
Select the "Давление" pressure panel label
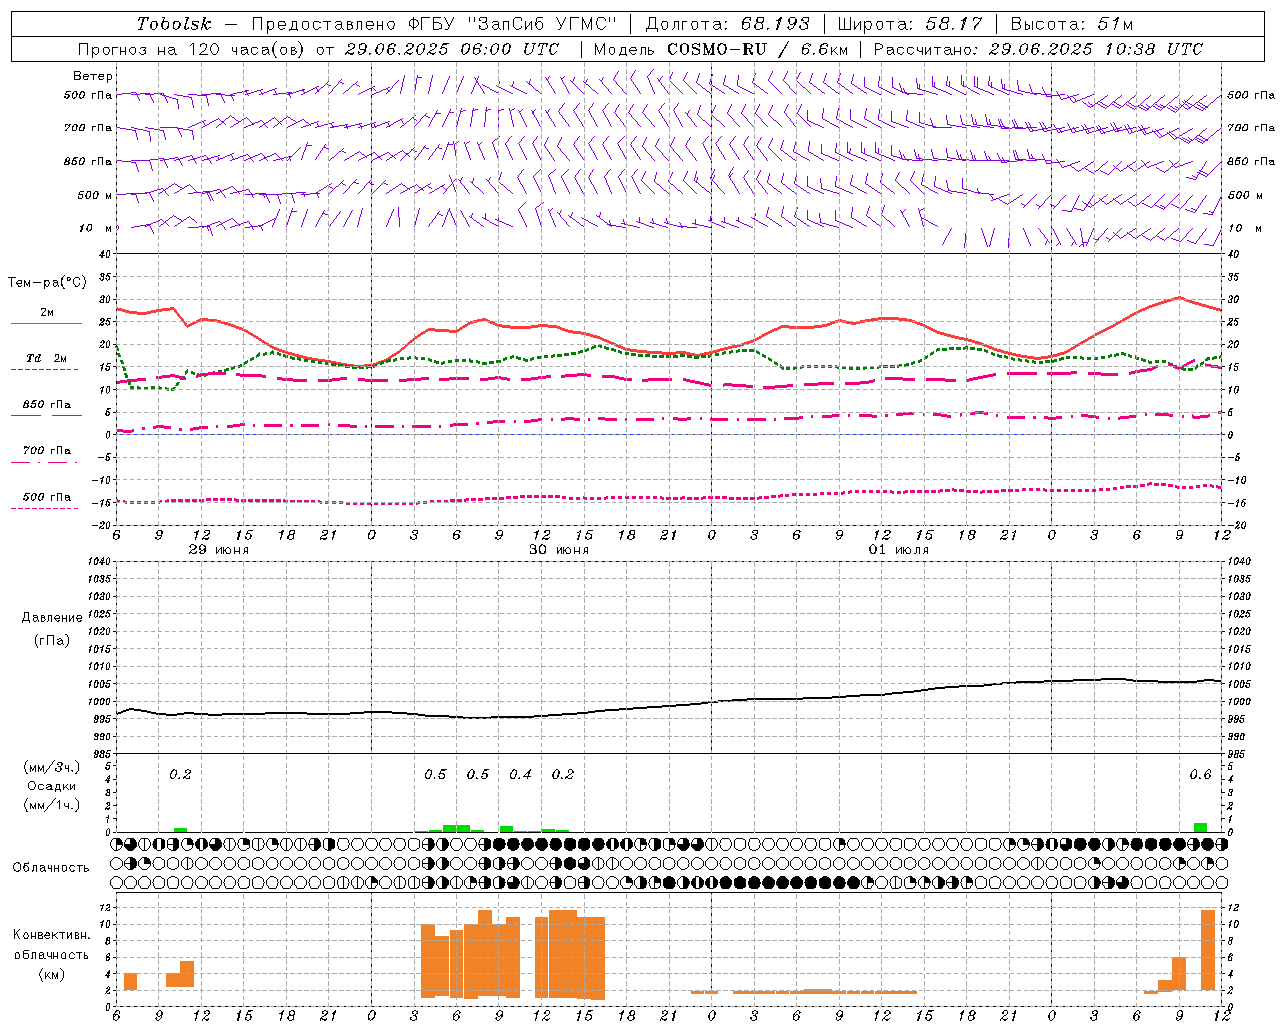52,618
